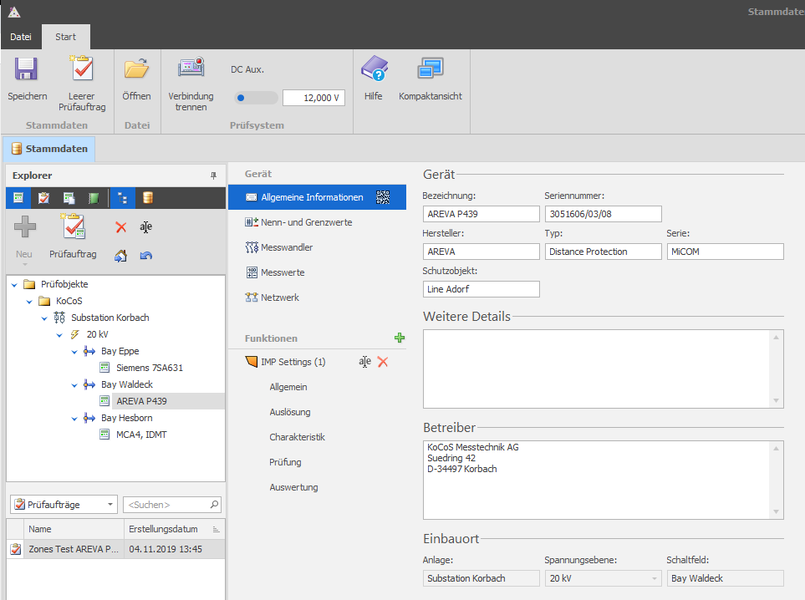805x600 pixels.
Task: Open Messwandler section
Action: tap(286, 247)
